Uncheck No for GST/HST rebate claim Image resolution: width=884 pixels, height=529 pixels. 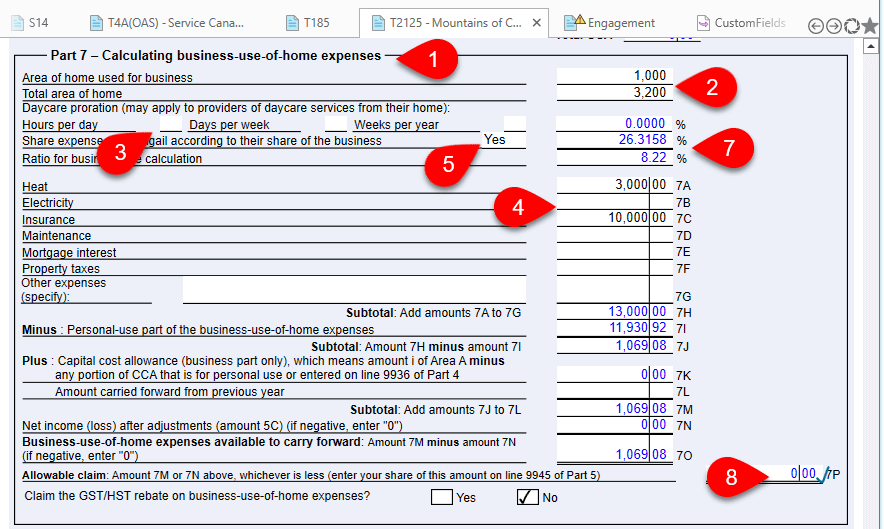528,497
